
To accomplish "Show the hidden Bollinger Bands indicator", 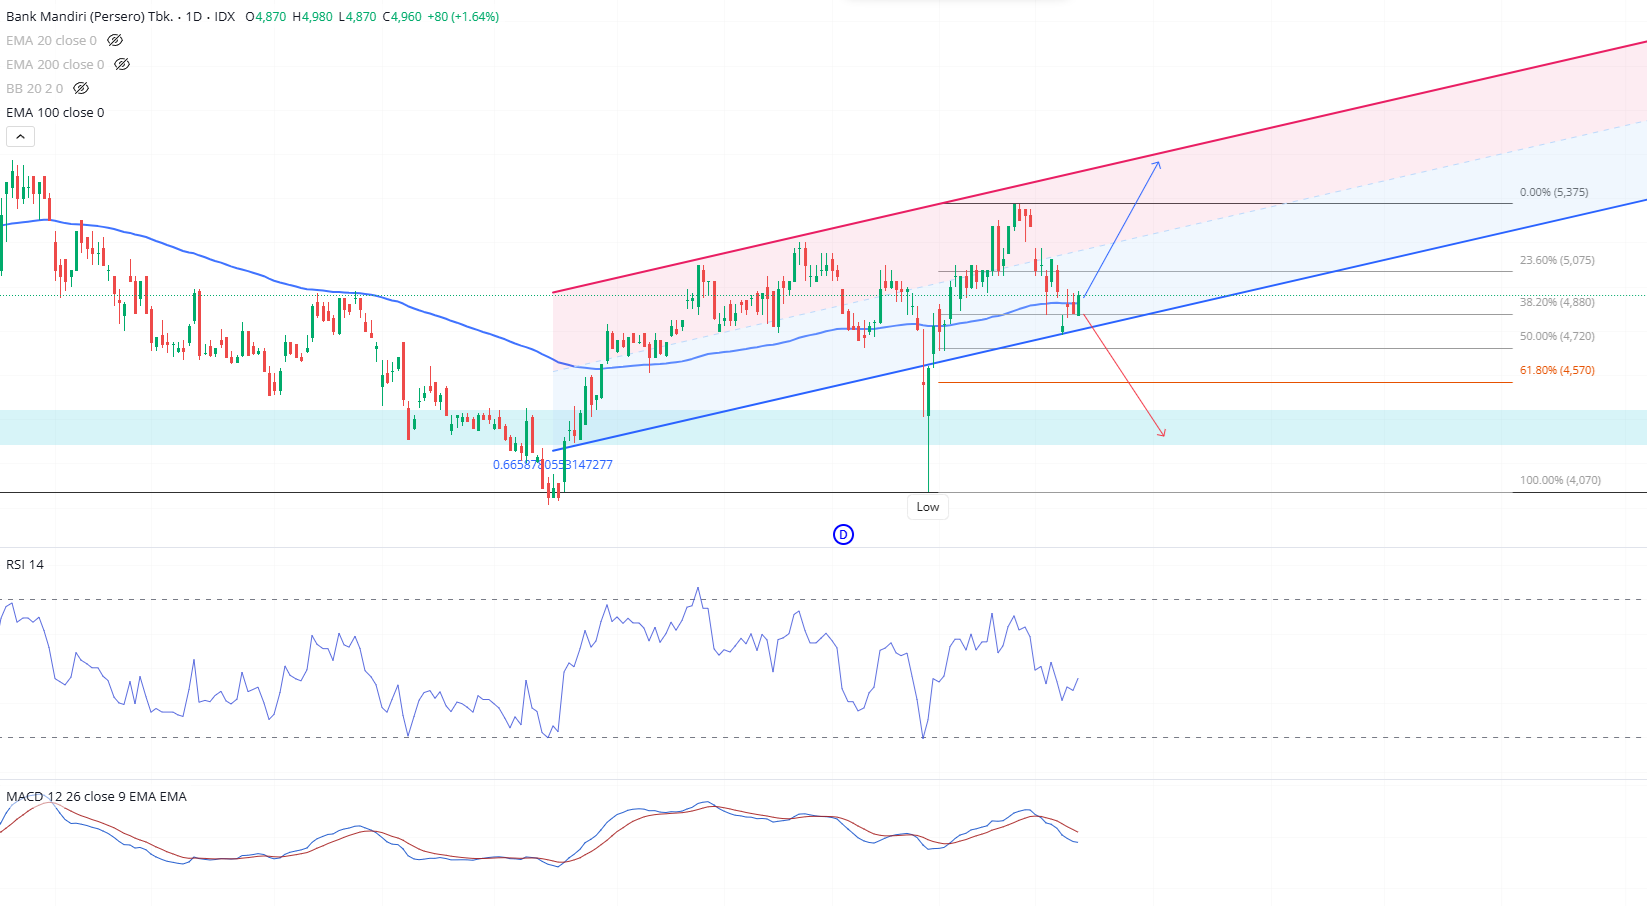I will pyautogui.click(x=81, y=89).
